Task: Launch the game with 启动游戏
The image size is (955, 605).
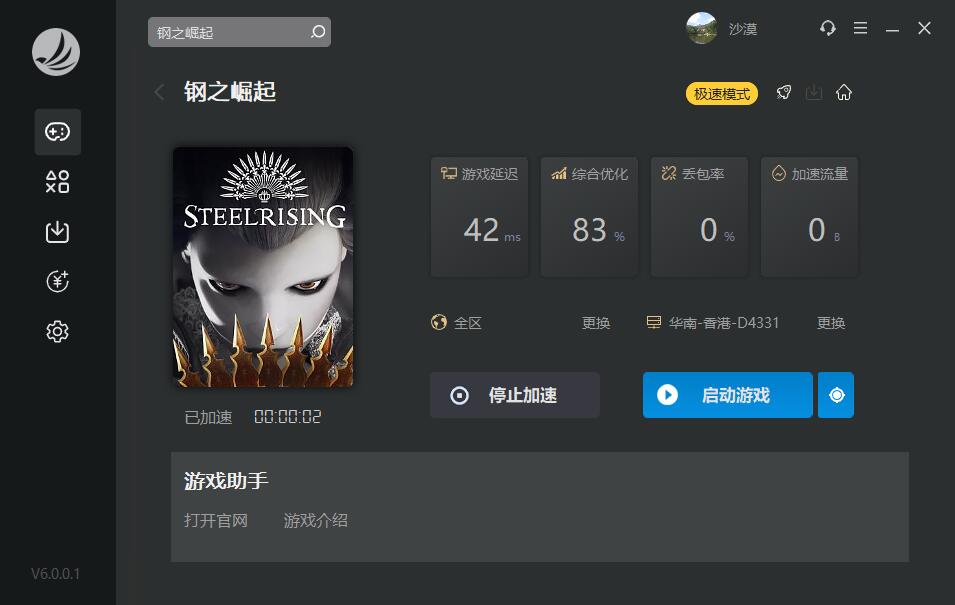Action: tap(728, 395)
